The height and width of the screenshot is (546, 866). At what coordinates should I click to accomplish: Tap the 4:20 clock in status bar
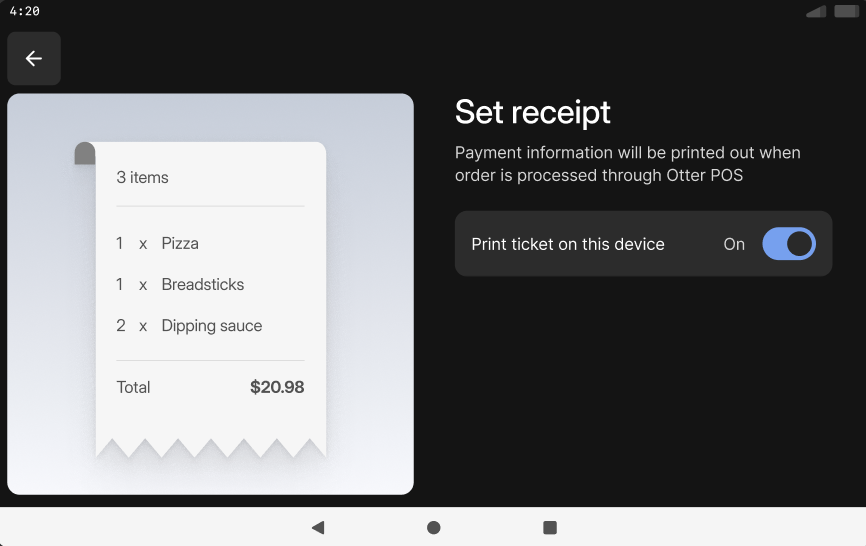(x=24, y=11)
